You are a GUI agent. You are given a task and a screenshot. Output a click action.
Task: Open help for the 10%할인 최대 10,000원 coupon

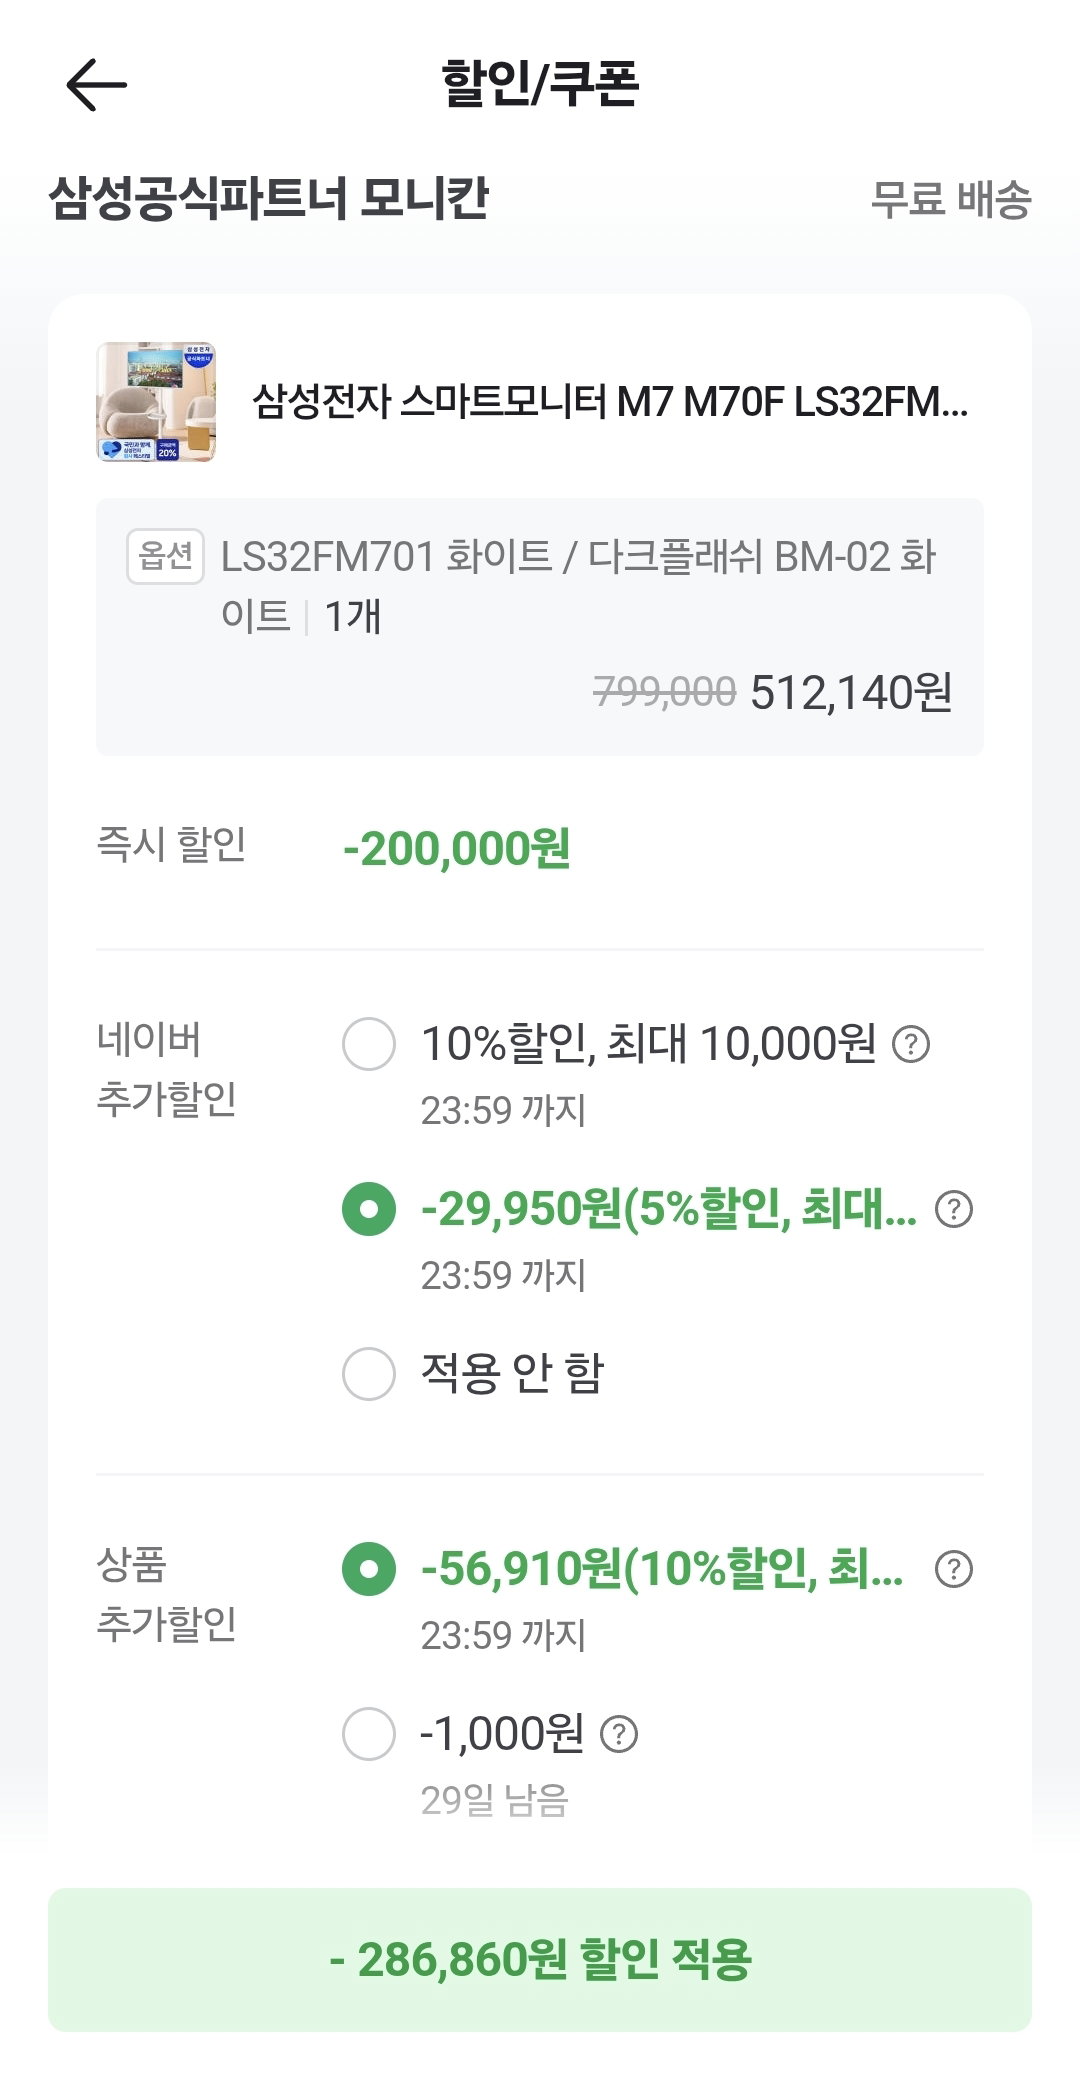click(x=911, y=1045)
